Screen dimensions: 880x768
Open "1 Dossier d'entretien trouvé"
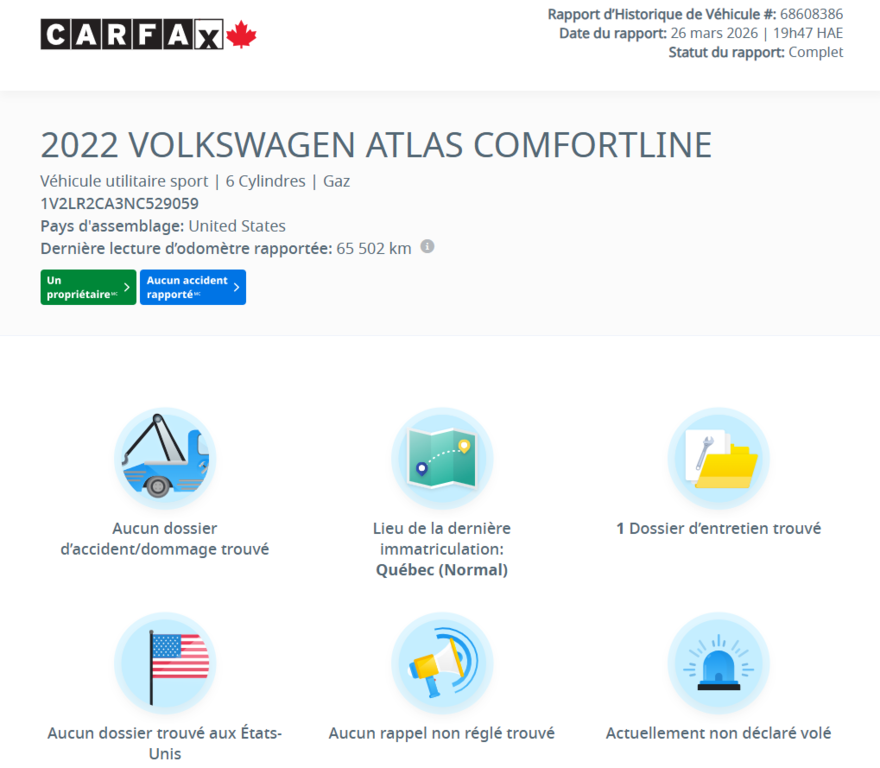click(718, 528)
